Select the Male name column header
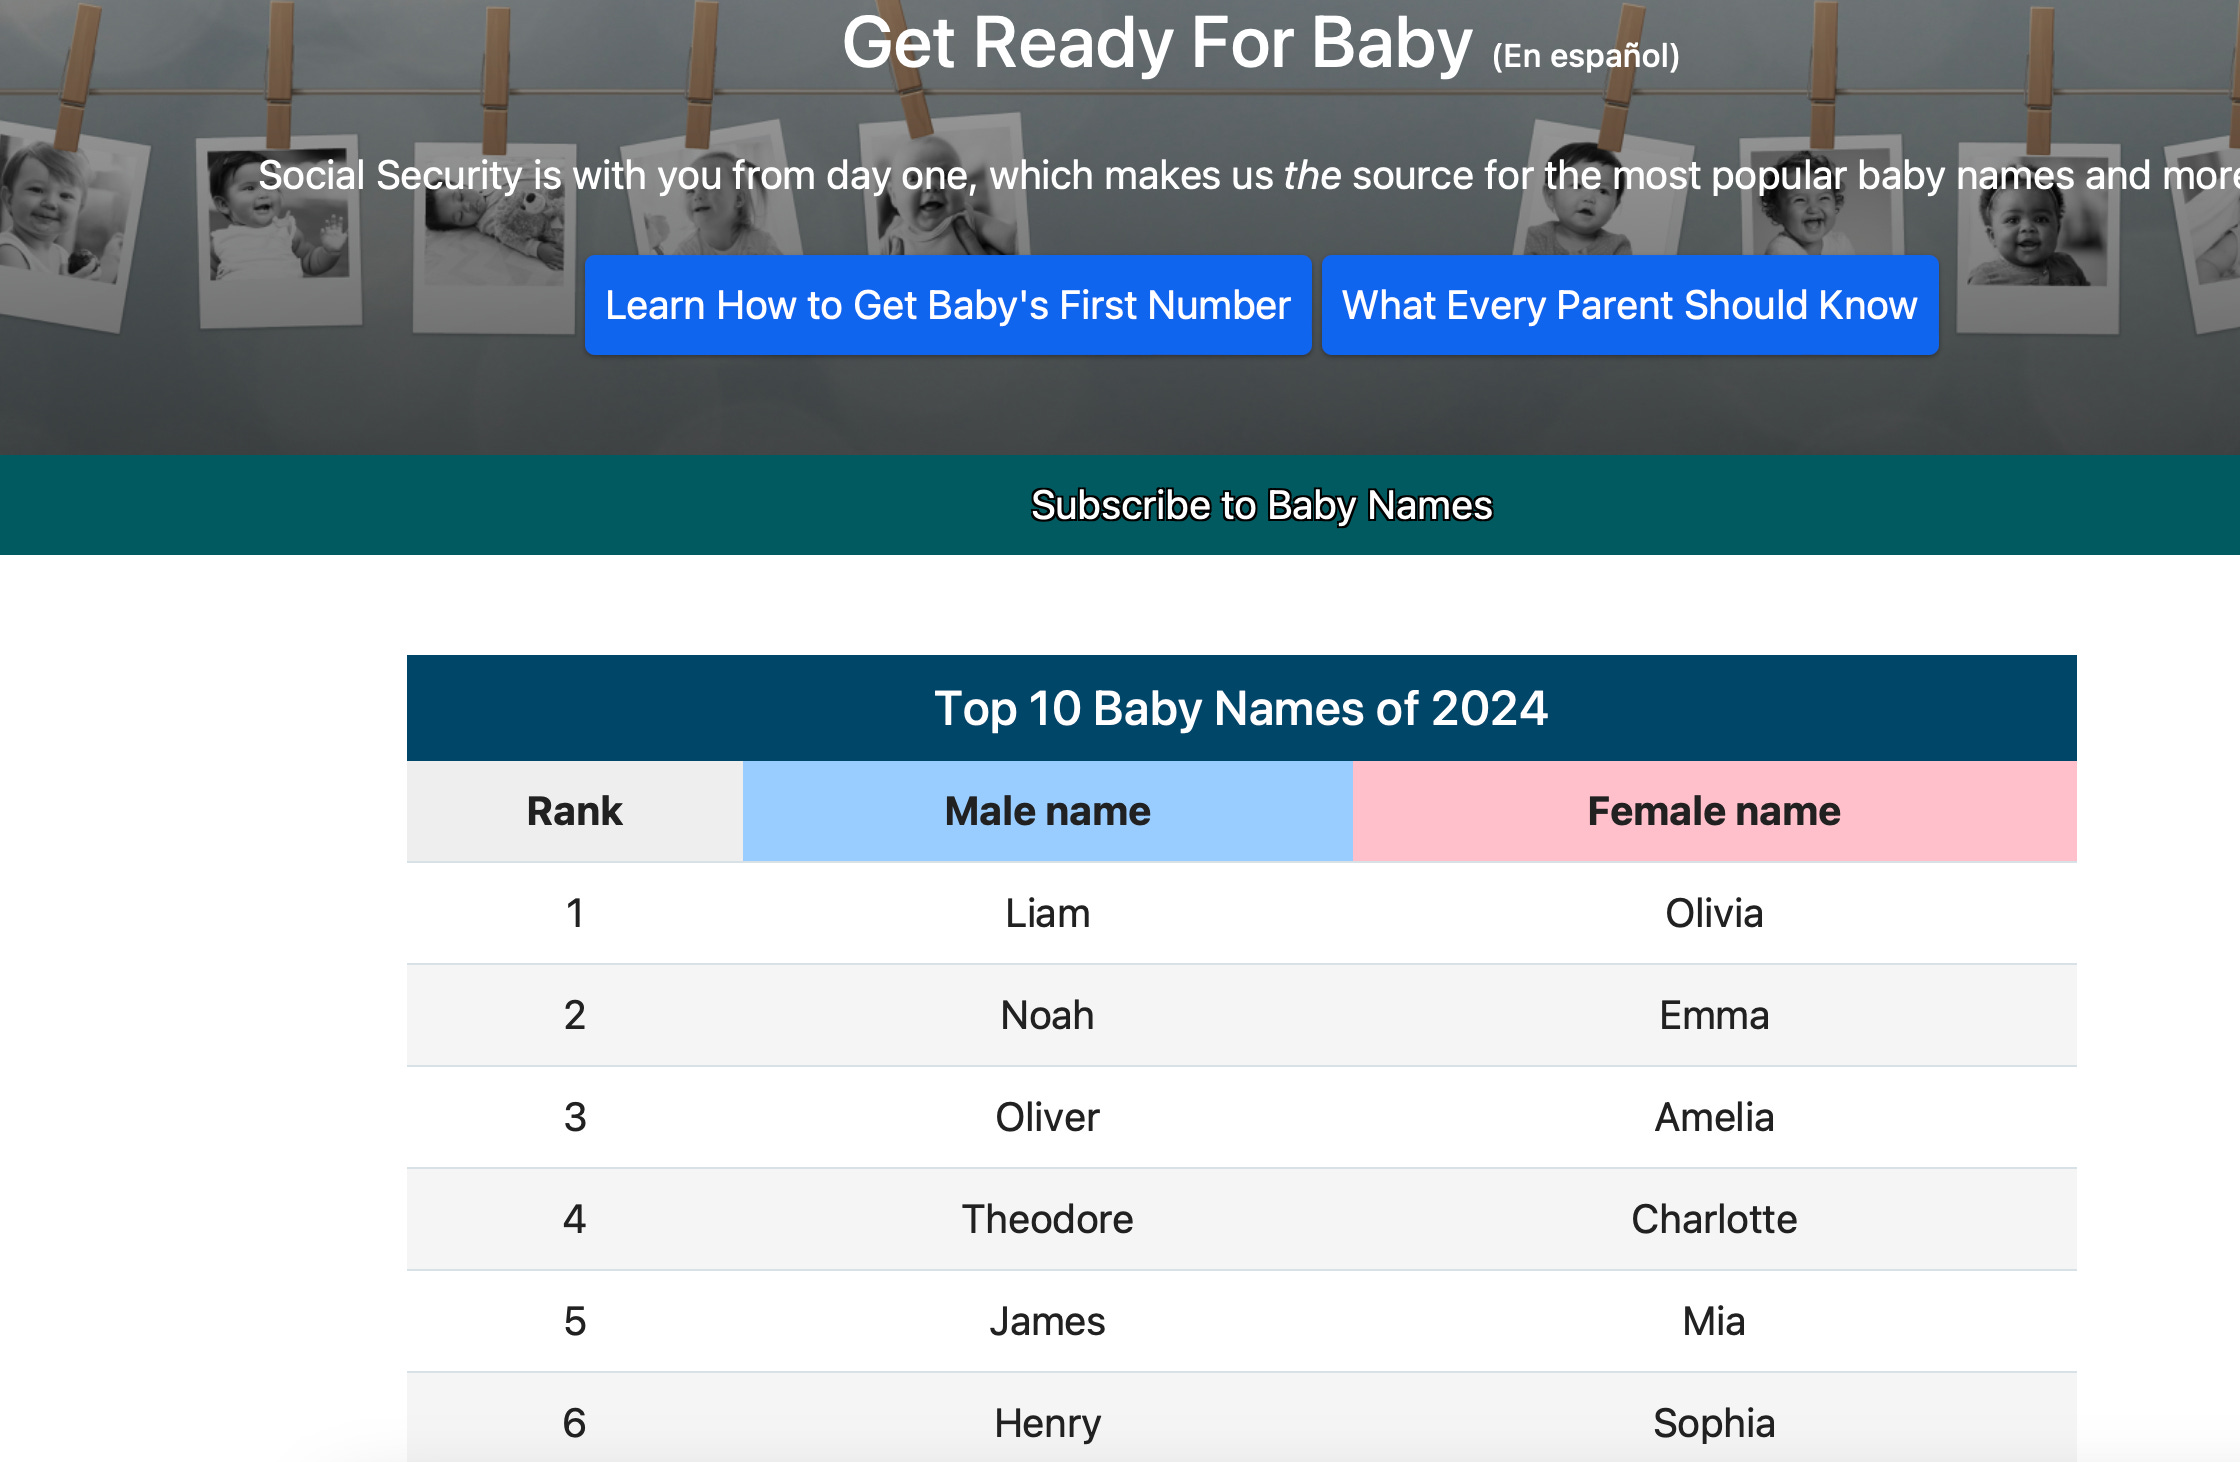The height and width of the screenshot is (1462, 2240). coord(1047,811)
